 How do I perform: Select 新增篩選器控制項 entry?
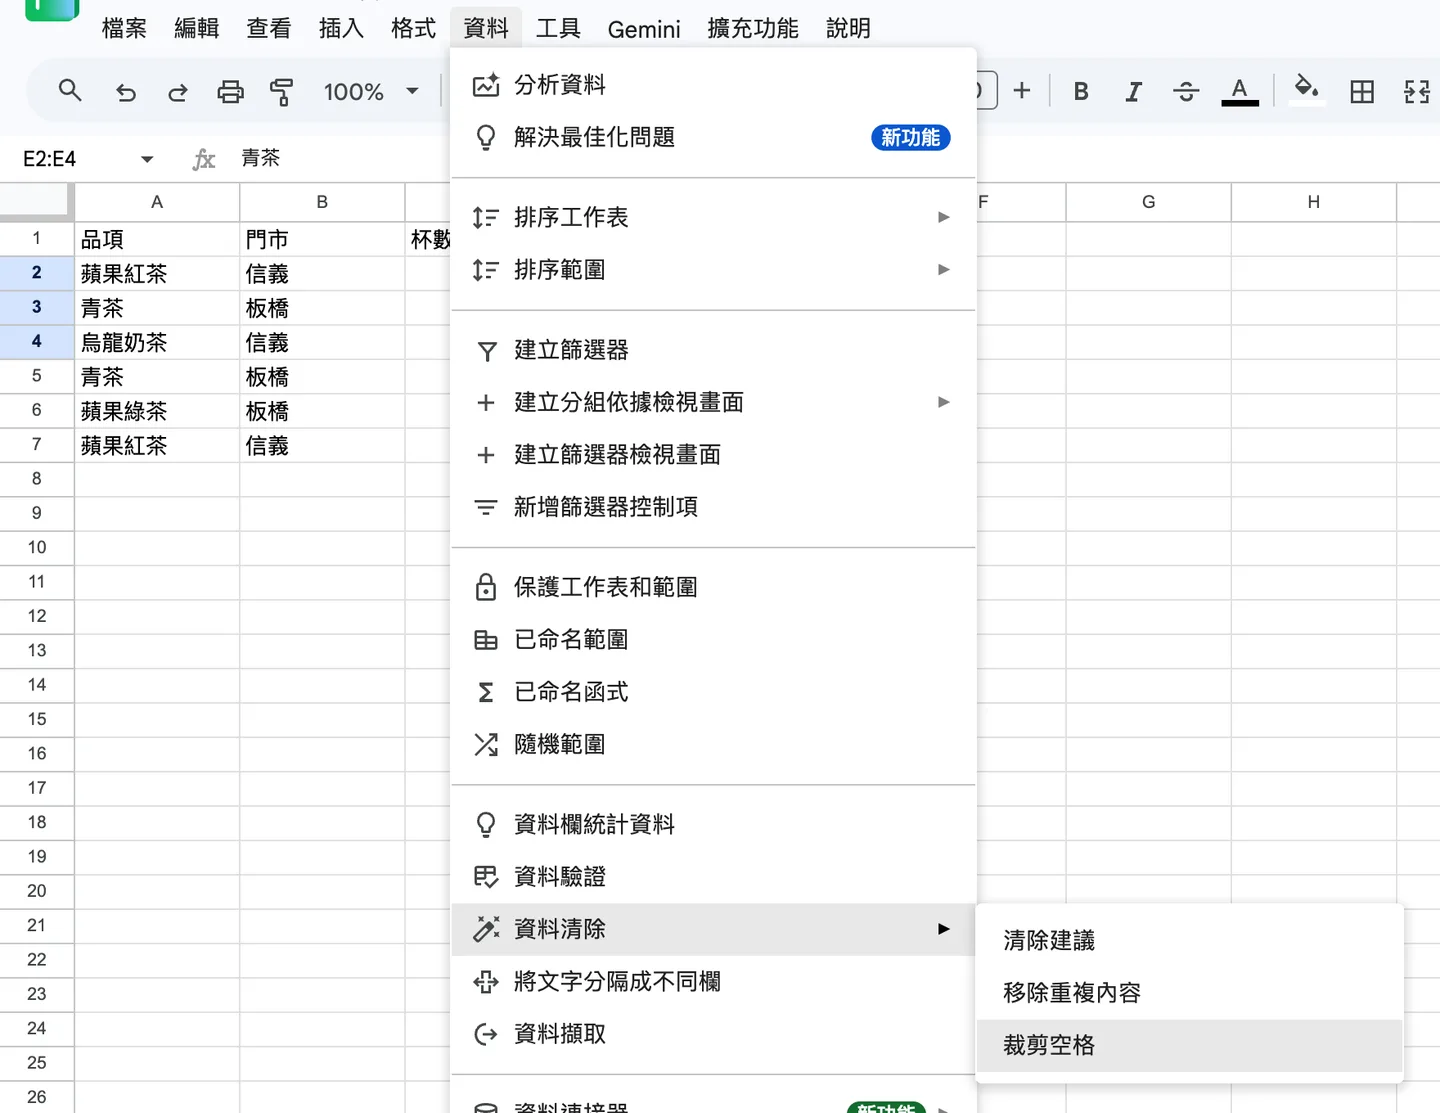pyautogui.click(x=713, y=507)
